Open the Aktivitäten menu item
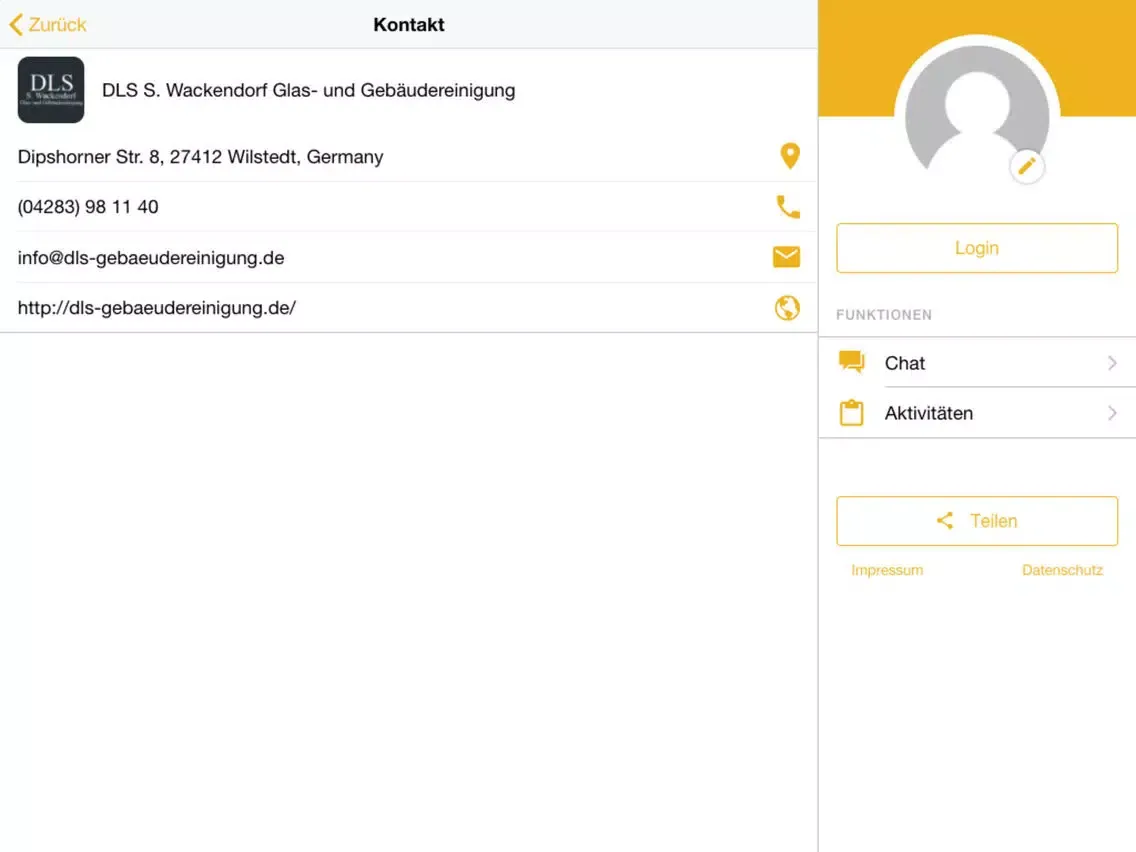Screen dimensions: 1136x852 click(928, 413)
